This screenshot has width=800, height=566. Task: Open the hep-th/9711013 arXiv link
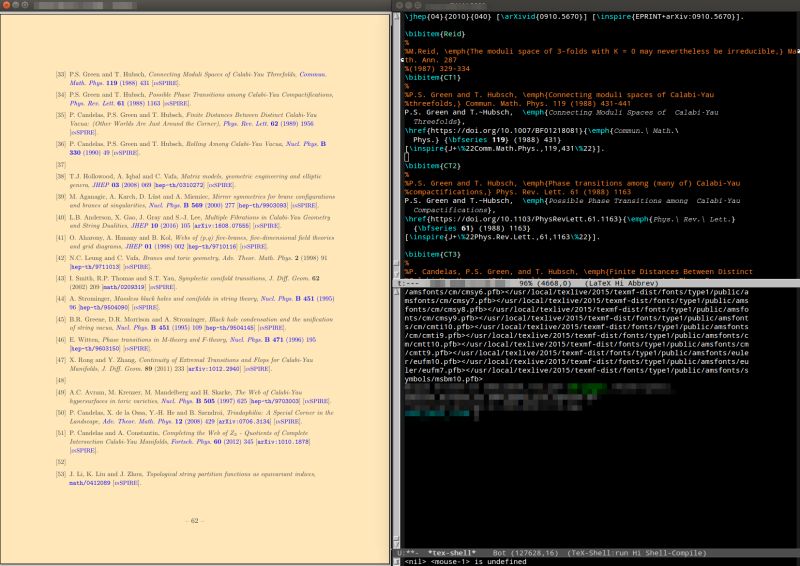[x=95, y=267]
